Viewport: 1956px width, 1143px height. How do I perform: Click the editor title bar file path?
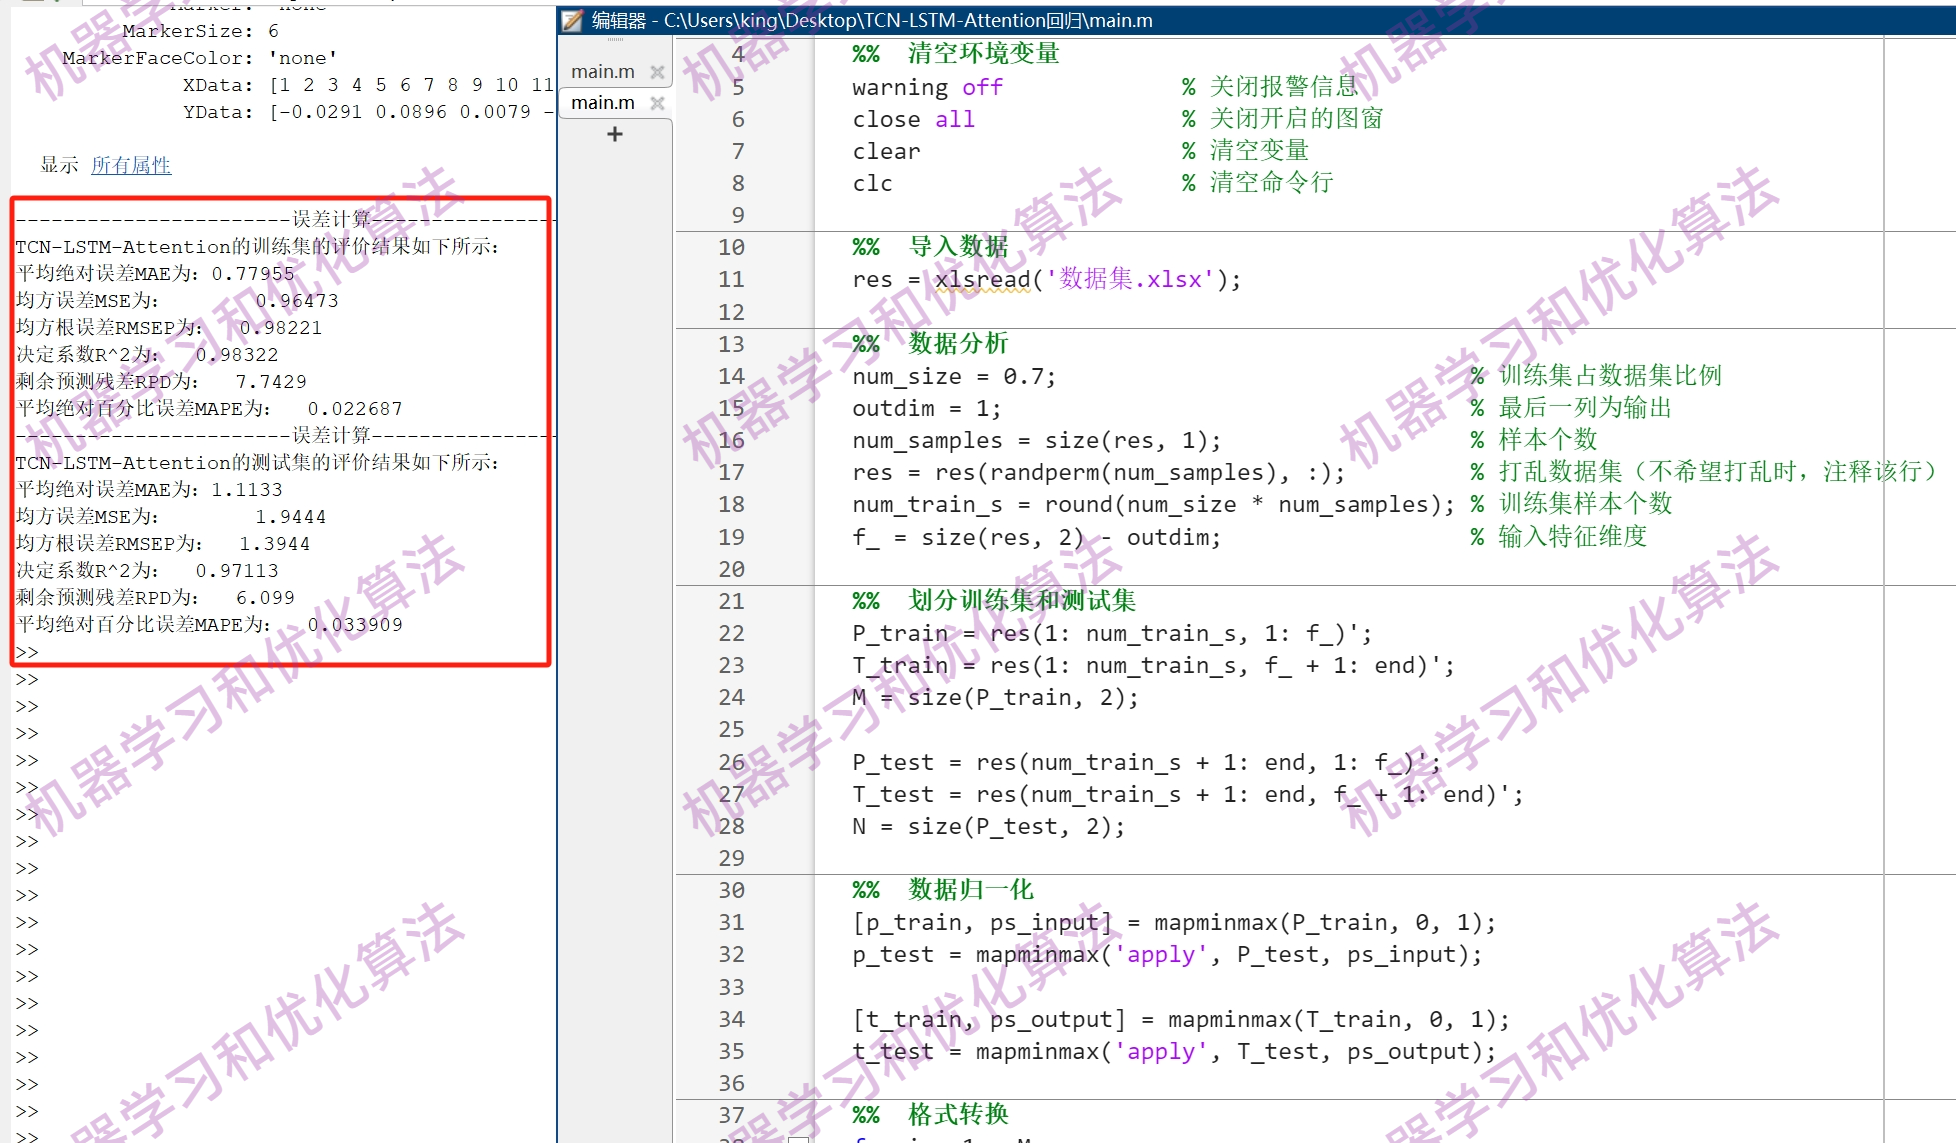[x=908, y=20]
